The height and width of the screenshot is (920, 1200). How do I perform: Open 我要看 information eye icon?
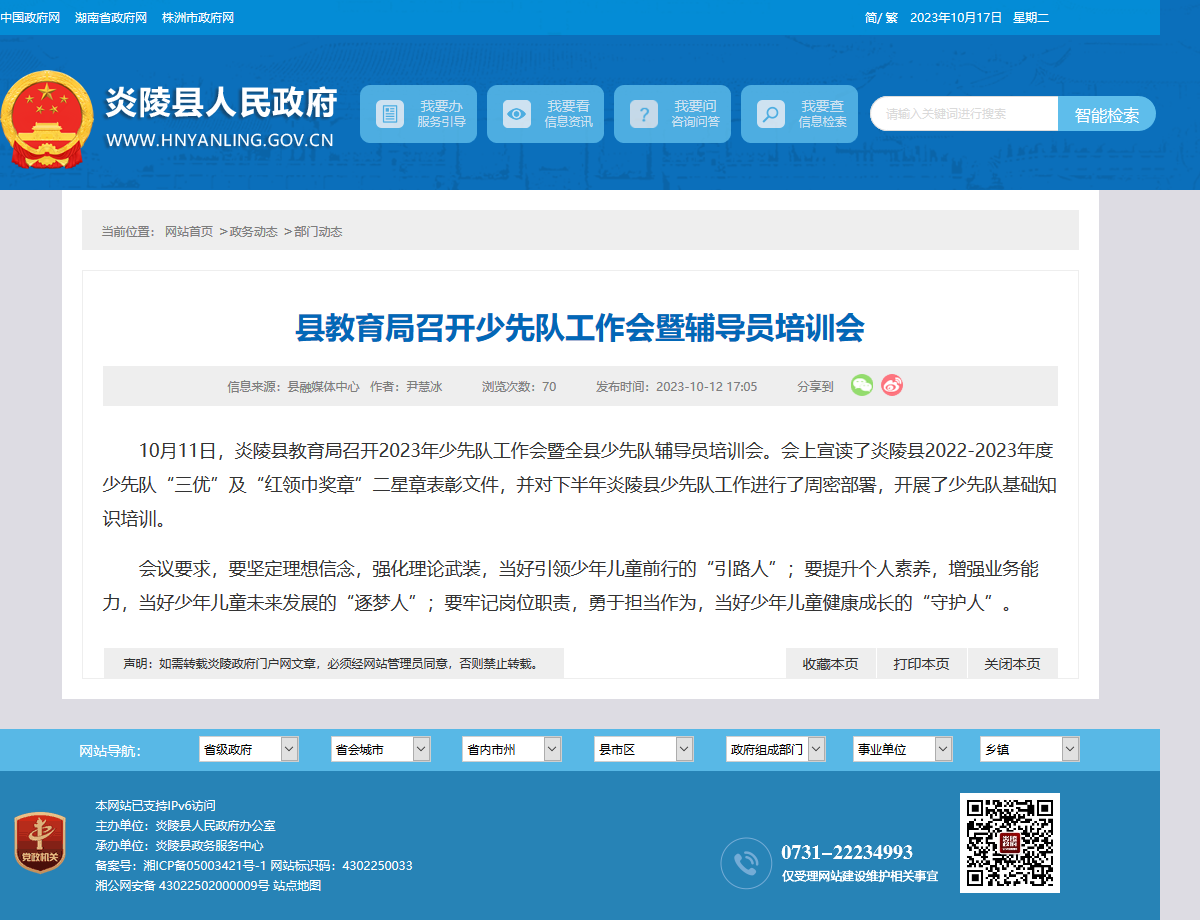tap(517, 114)
